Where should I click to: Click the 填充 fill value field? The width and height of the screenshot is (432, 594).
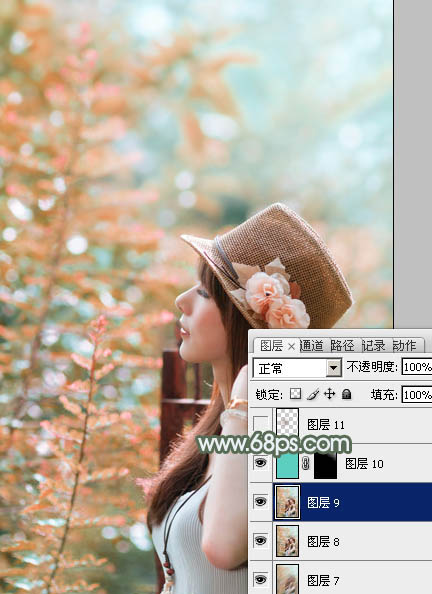[416, 395]
